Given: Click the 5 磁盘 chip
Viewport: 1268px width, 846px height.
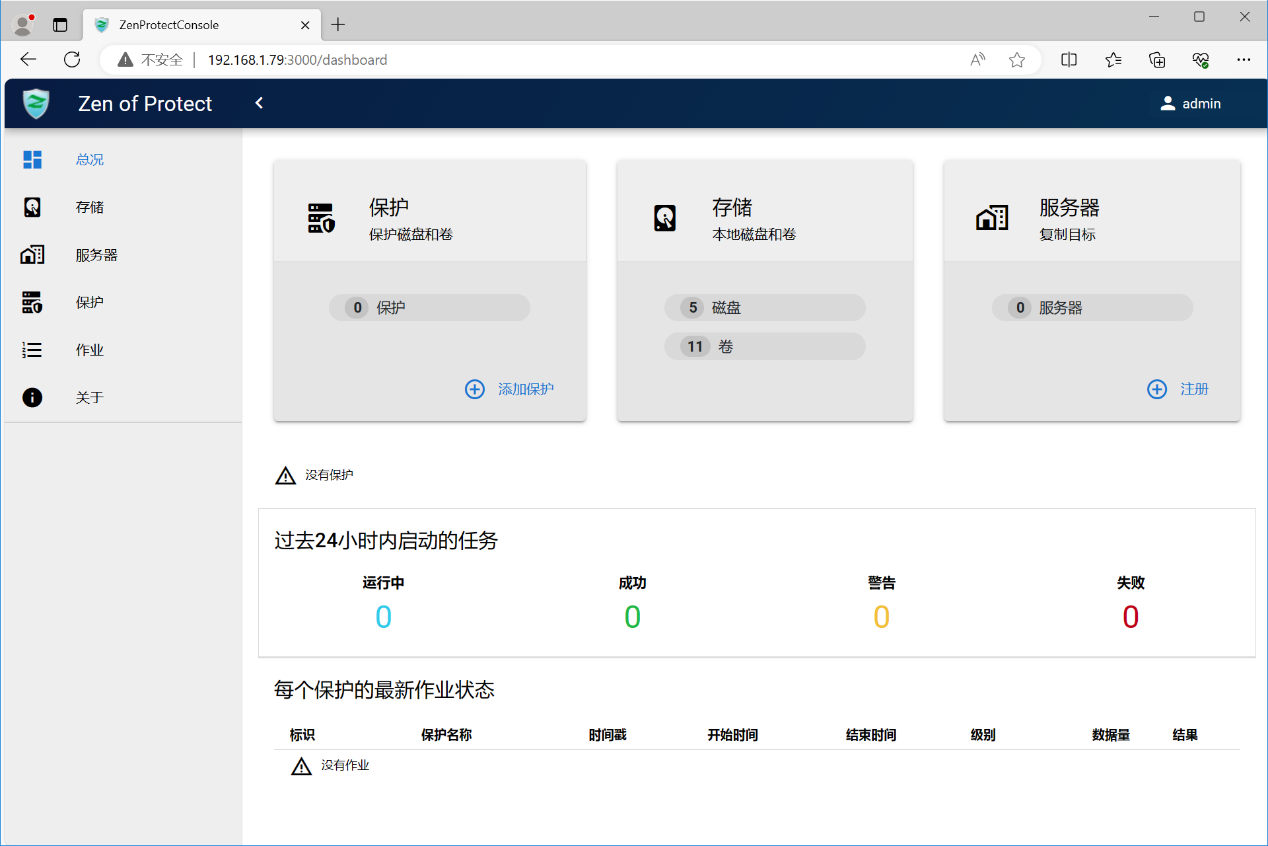Looking at the screenshot, I should [x=764, y=308].
